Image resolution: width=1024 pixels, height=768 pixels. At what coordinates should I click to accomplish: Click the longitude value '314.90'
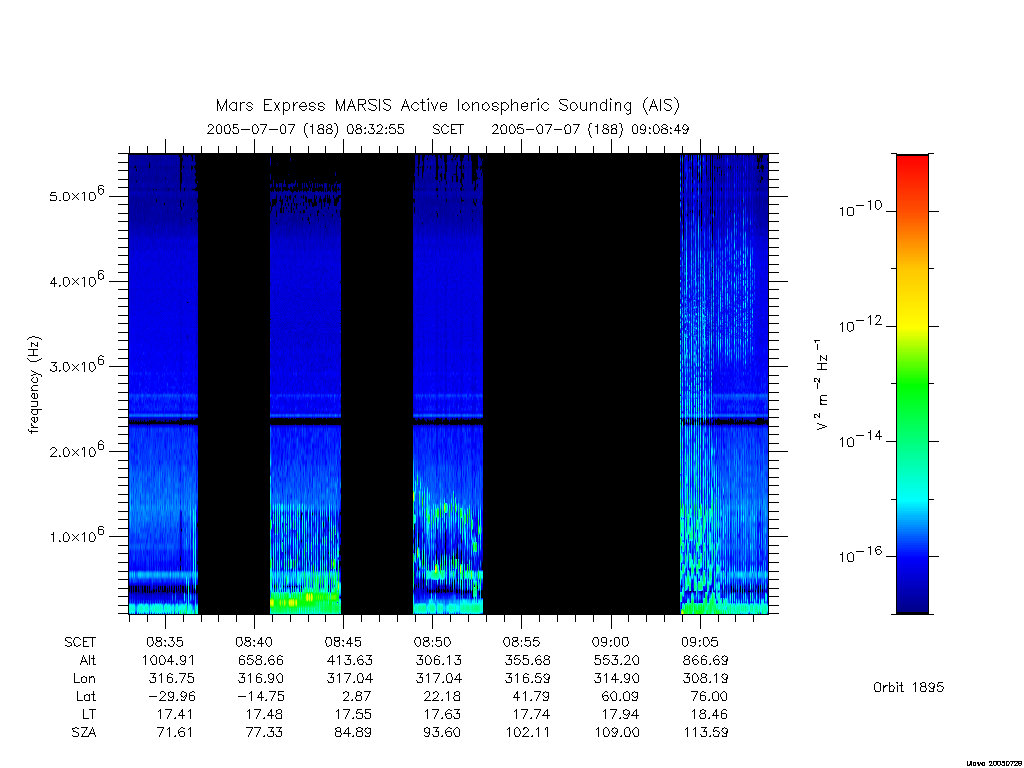pyautogui.click(x=616, y=679)
